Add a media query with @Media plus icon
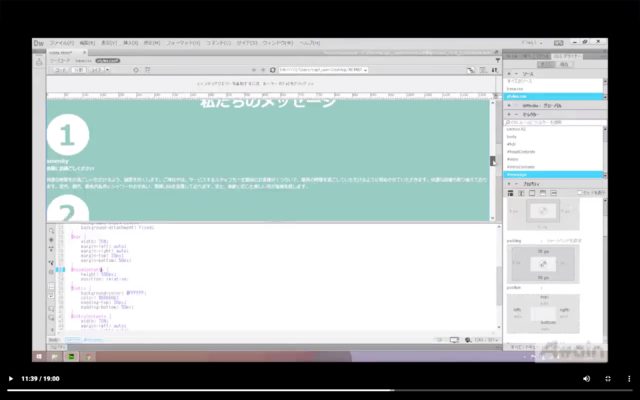Screen dimensions: 640x400 tap(509, 106)
